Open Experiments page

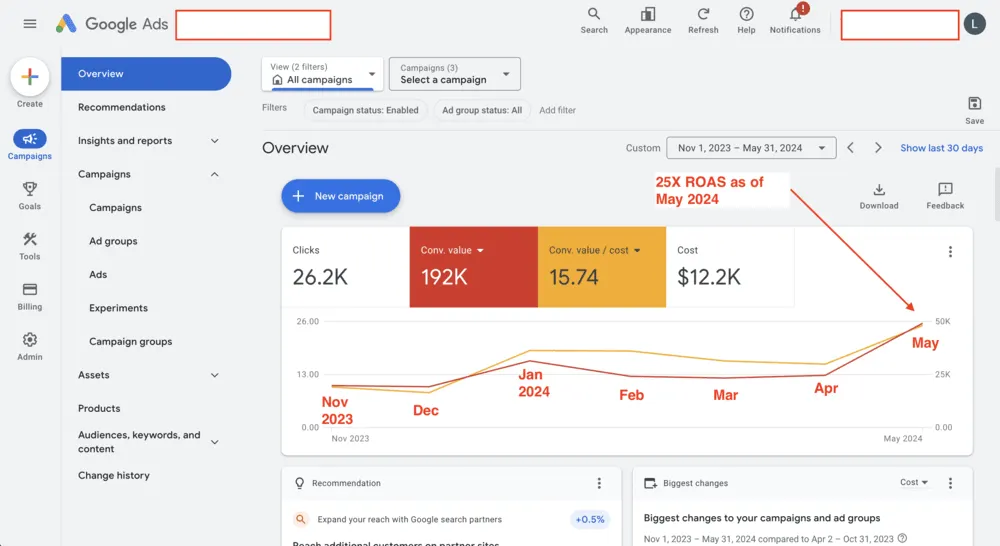118,308
